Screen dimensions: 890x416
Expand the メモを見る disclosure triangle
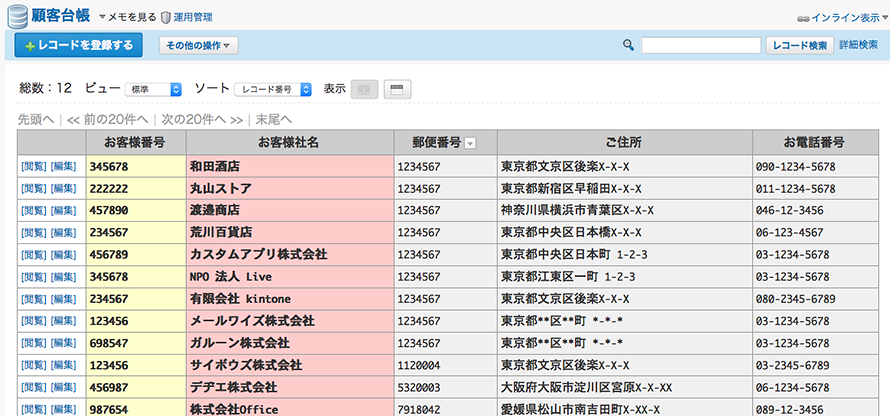(103, 18)
